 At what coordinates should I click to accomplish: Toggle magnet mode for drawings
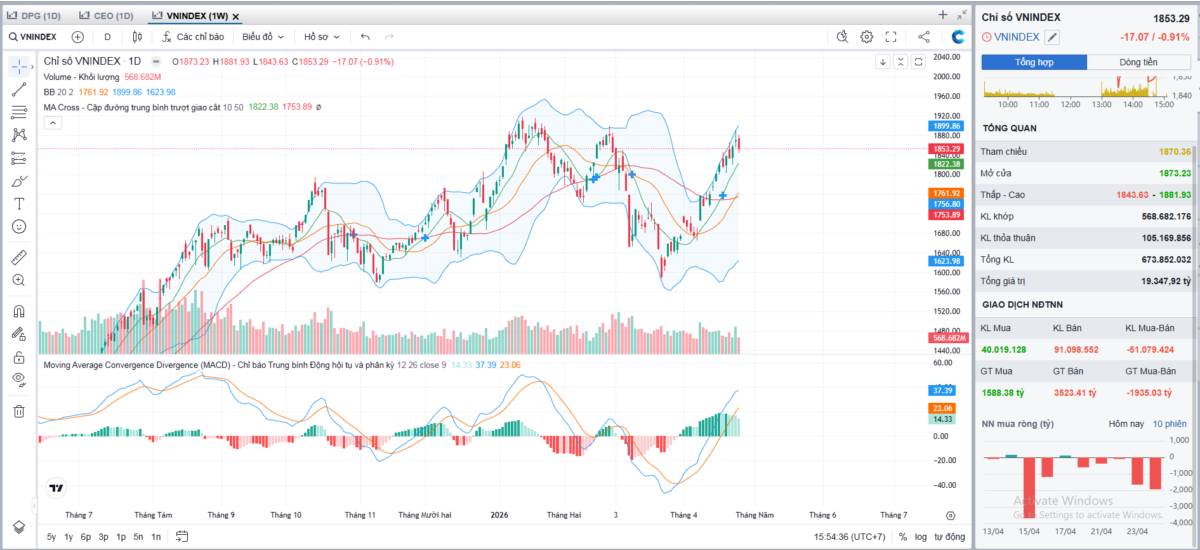point(19,311)
